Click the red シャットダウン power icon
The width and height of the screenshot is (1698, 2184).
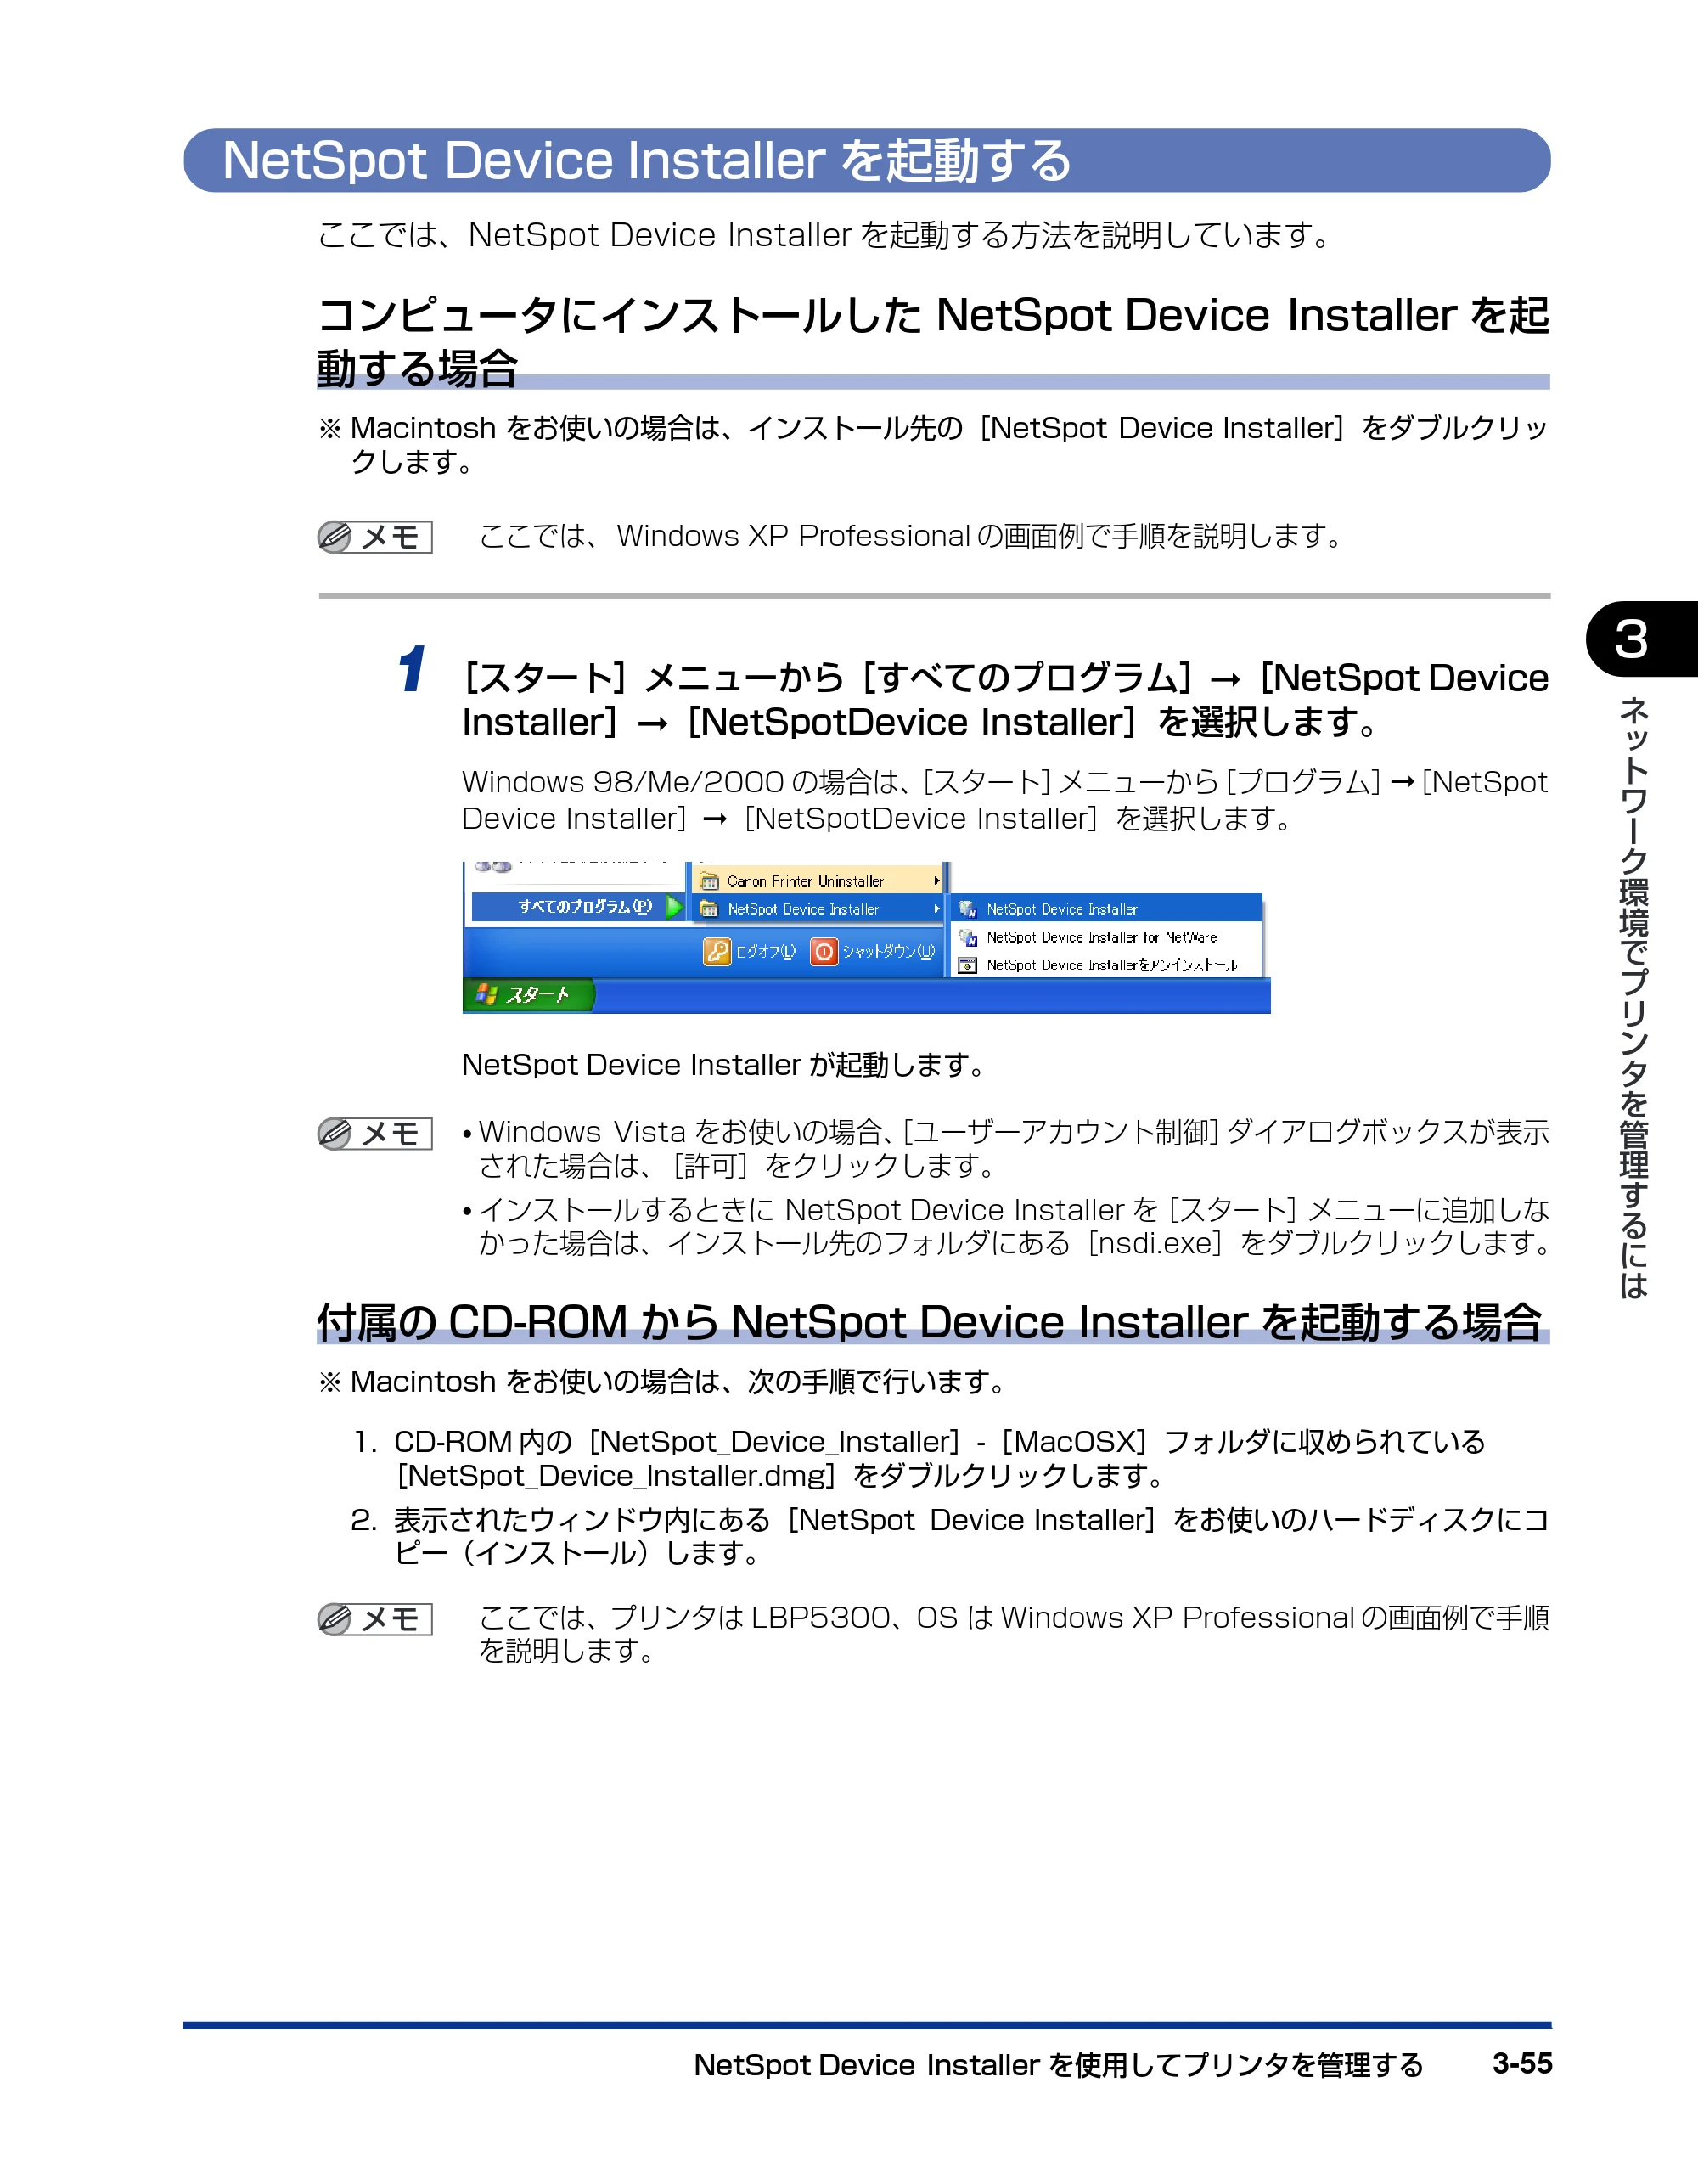tap(824, 951)
